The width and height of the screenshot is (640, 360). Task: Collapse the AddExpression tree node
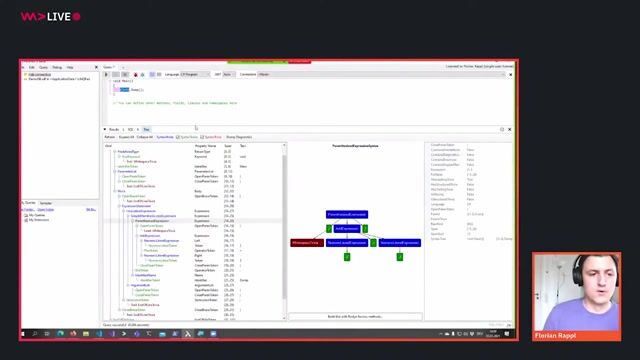pos(137,236)
